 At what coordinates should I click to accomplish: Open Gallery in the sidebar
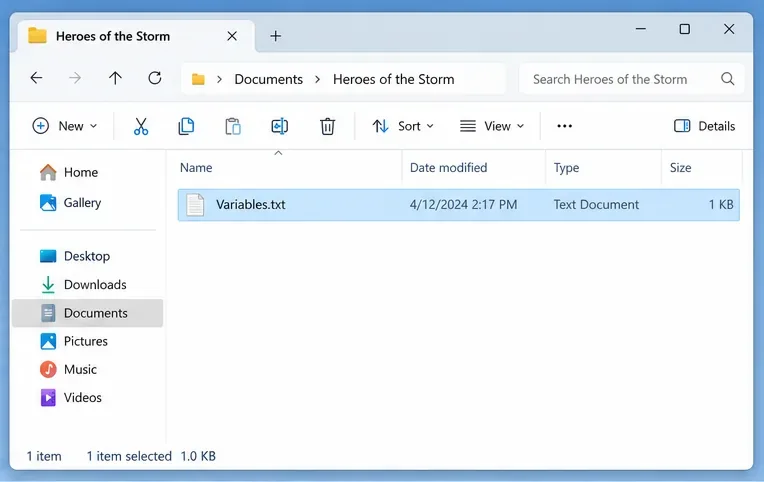[x=70, y=203]
